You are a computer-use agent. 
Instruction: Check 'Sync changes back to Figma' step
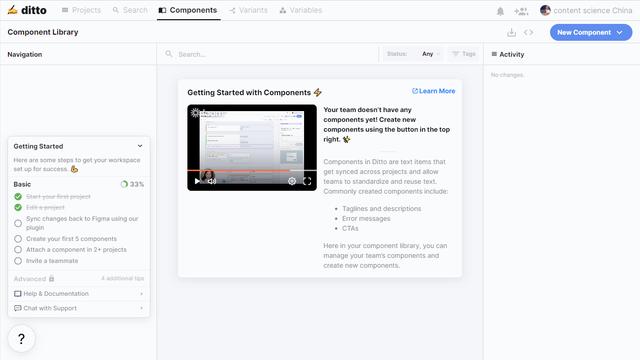[x=18, y=223]
